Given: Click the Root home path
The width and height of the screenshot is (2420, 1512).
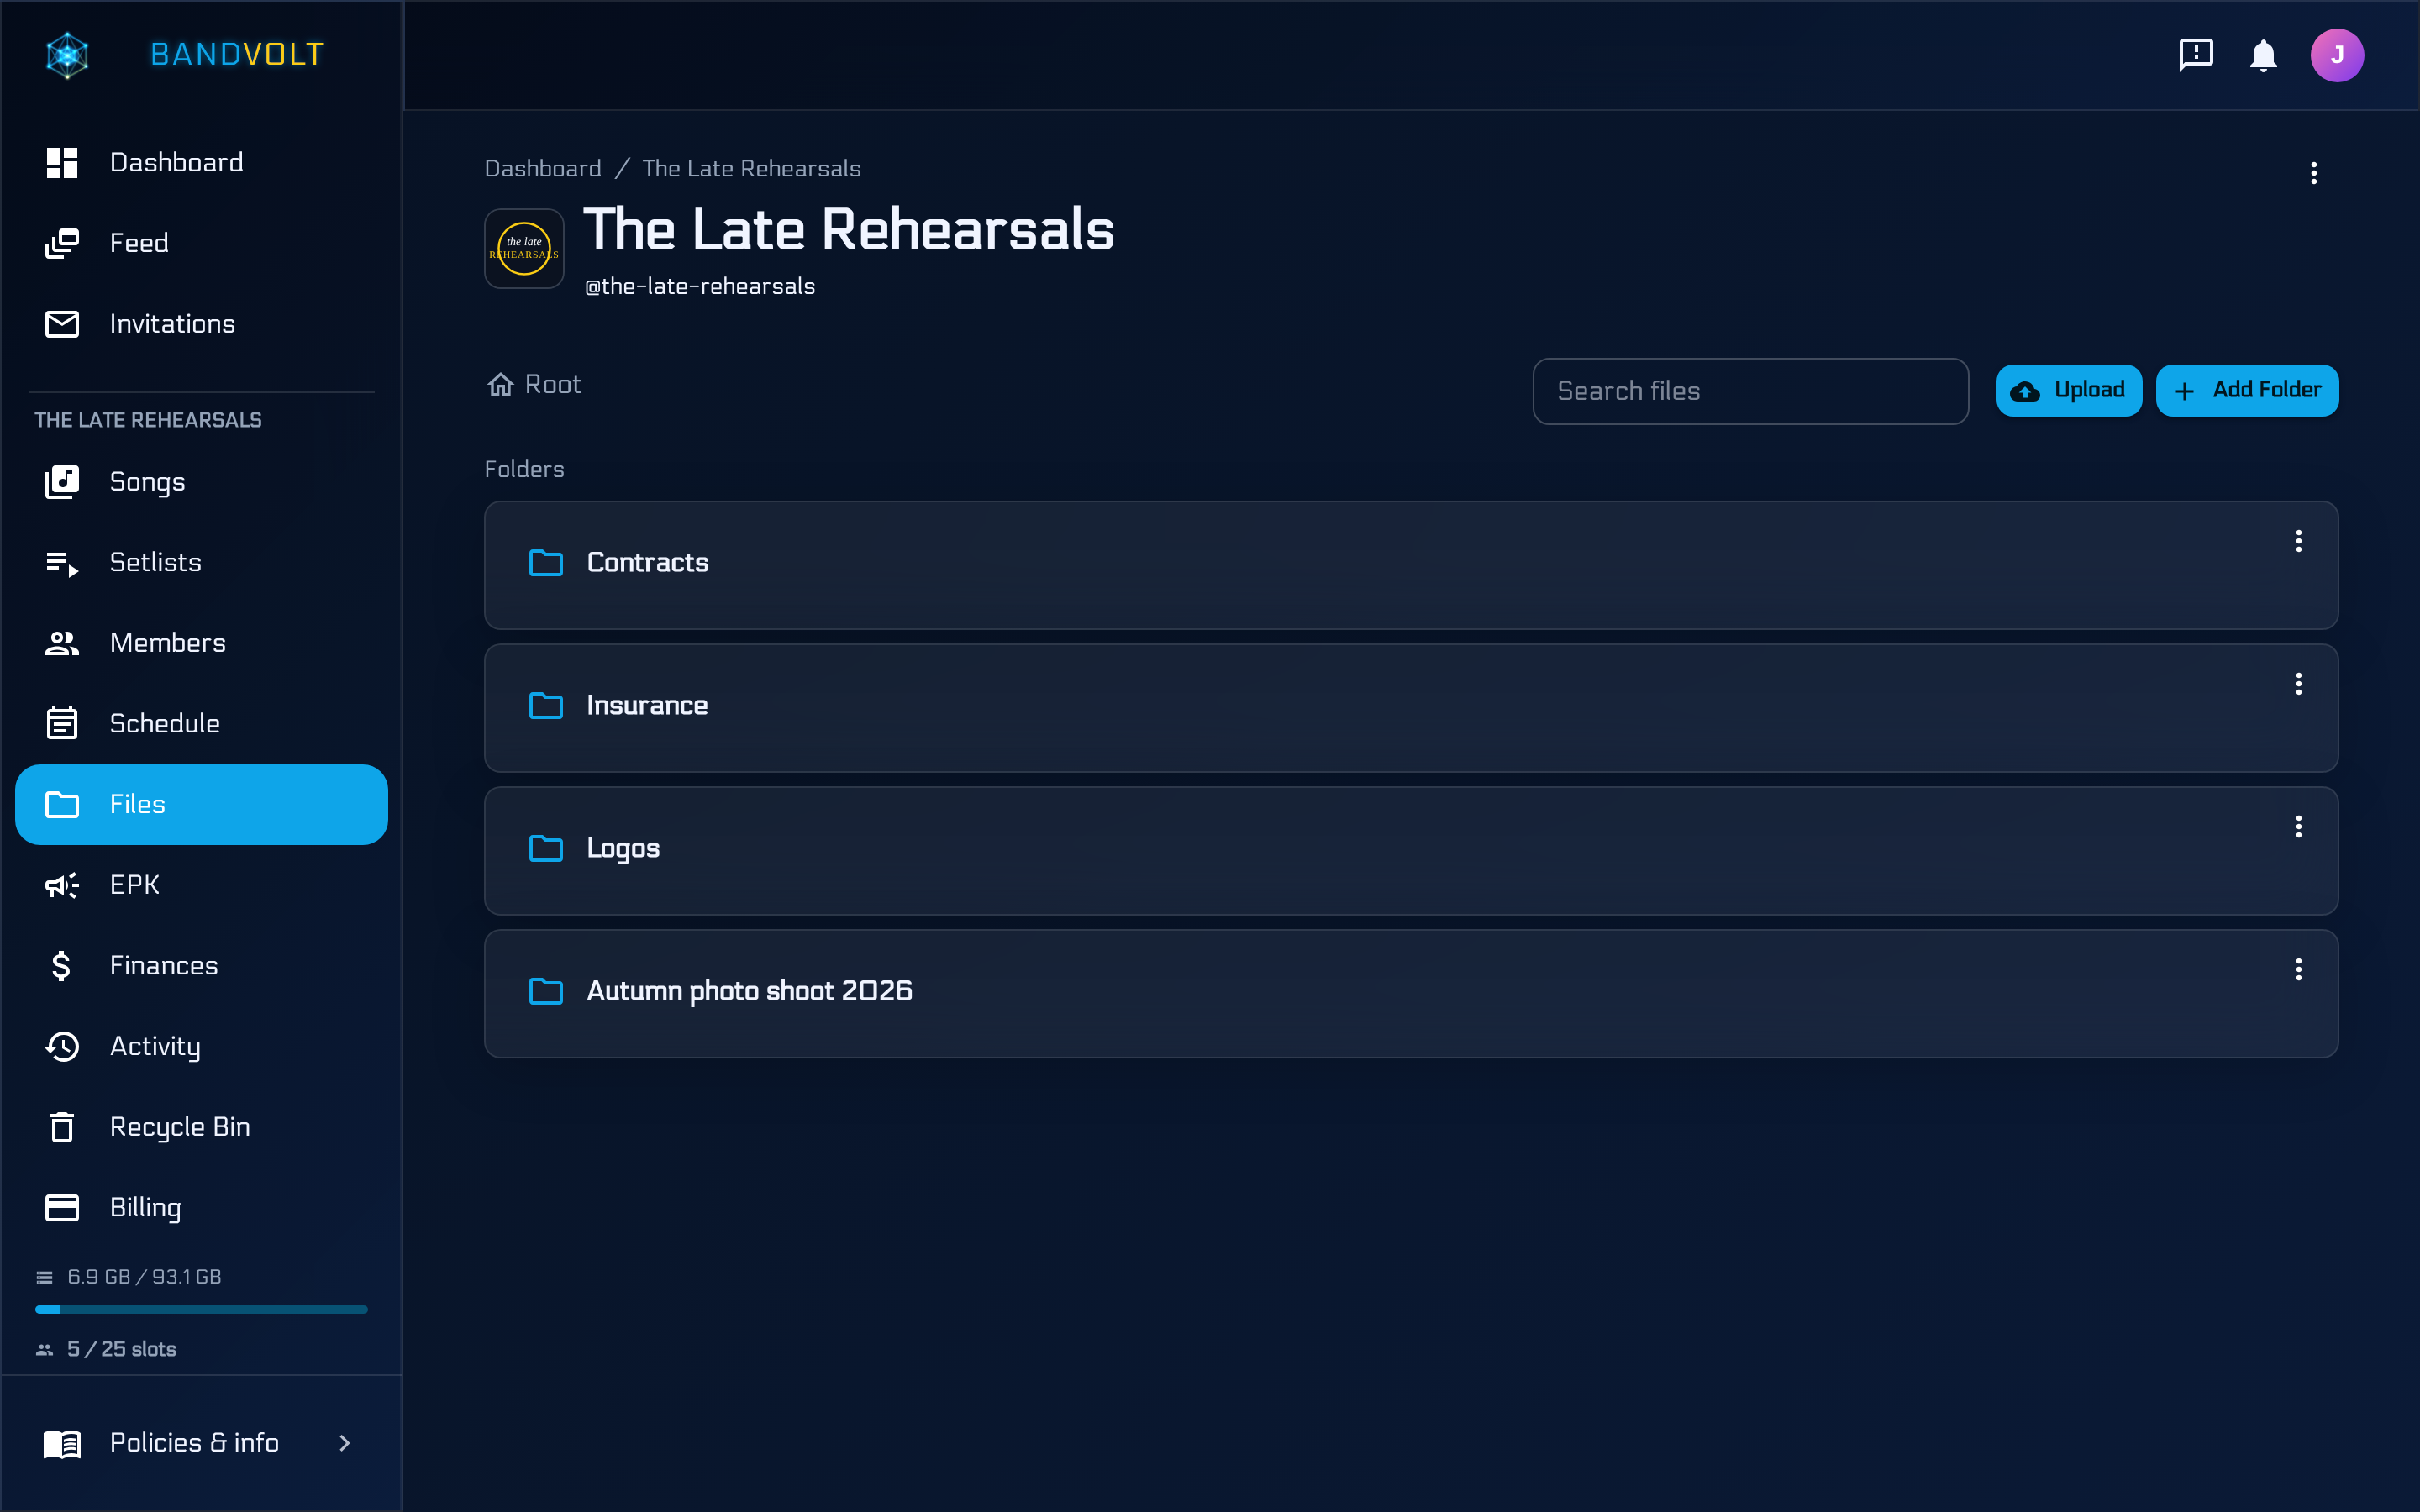Looking at the screenshot, I should pyautogui.click(x=534, y=385).
